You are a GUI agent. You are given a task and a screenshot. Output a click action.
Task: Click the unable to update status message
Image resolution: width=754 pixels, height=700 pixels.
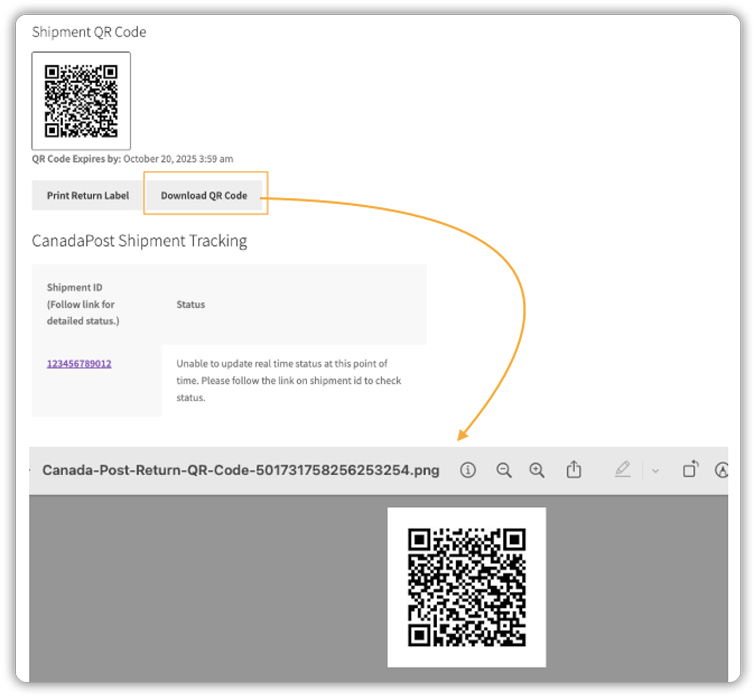coord(289,380)
